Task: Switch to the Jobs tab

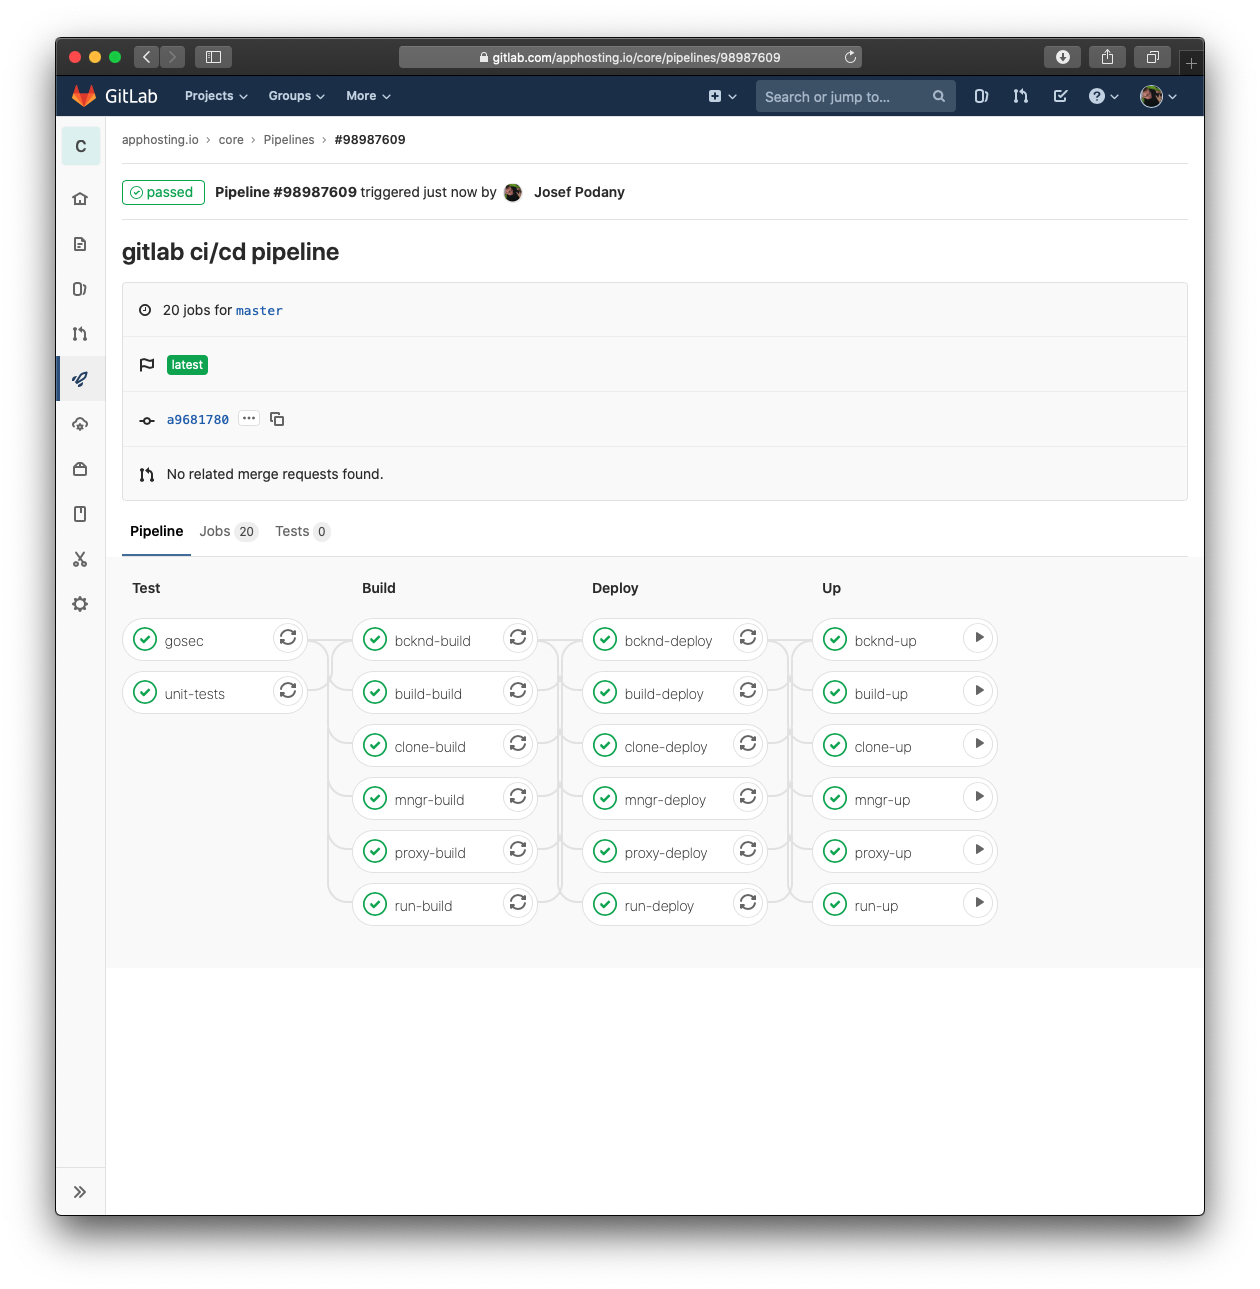Action: 214,531
